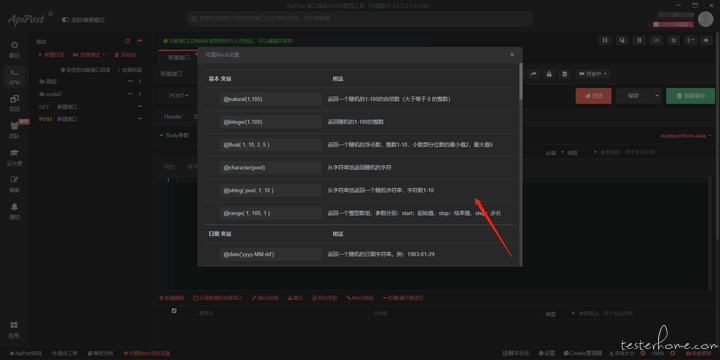Click the B bold toolbar icon
The width and height of the screenshot is (720, 360).
point(639,40)
